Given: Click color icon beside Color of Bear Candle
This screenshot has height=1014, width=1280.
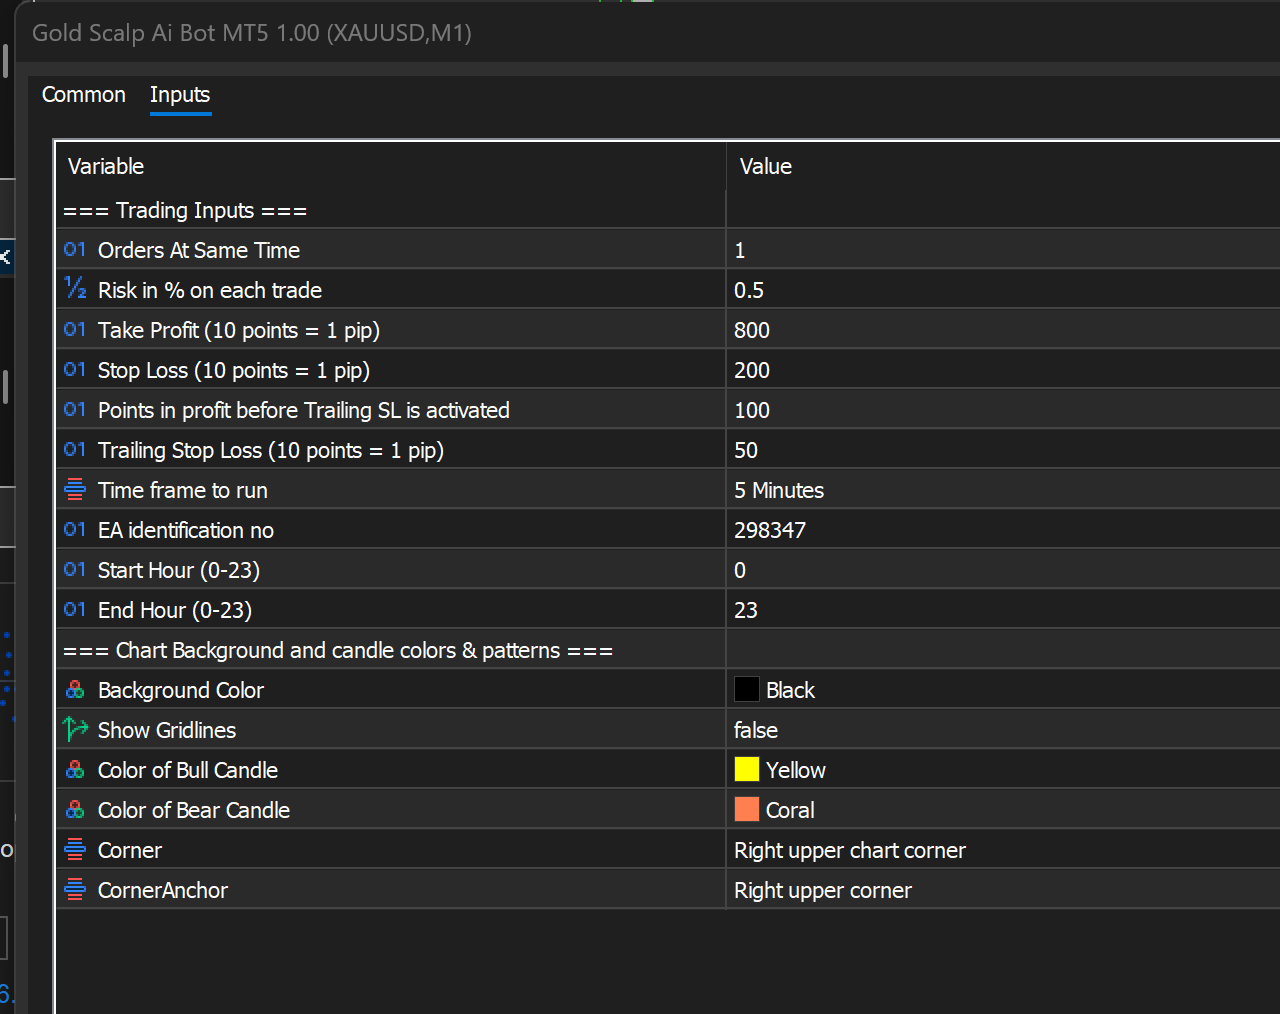Looking at the screenshot, I should [75, 810].
